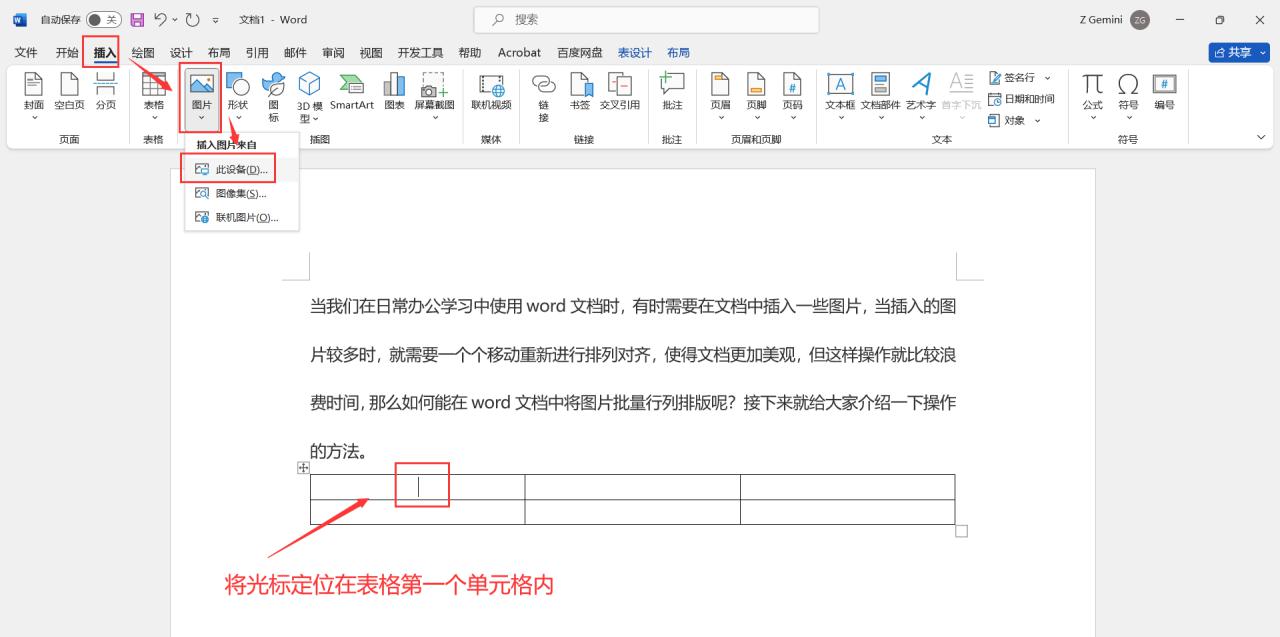Open the ZG account avatar

pyautogui.click(x=1140, y=19)
